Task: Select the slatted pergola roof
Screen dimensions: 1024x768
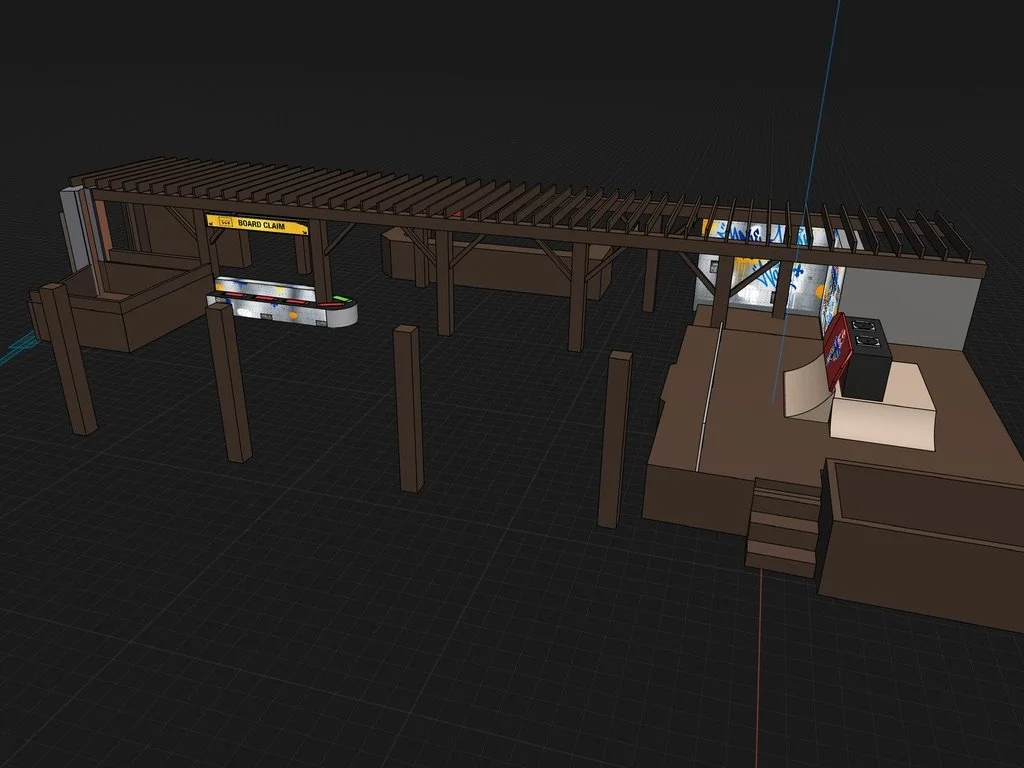Action: 522,210
